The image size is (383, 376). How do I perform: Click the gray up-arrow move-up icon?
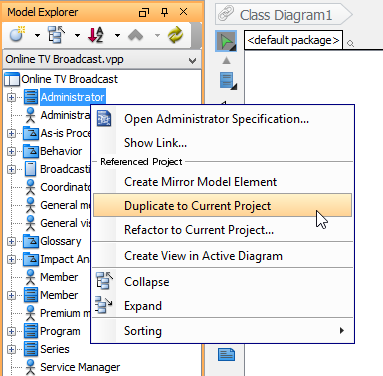tap(136, 35)
